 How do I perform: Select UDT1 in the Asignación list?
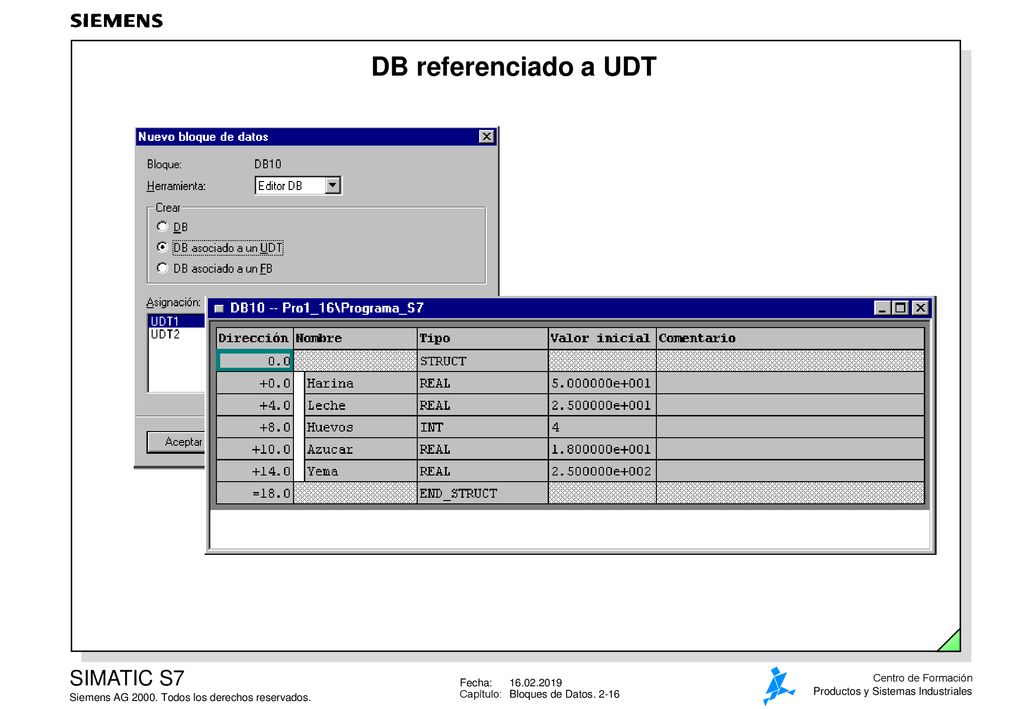tap(176, 321)
